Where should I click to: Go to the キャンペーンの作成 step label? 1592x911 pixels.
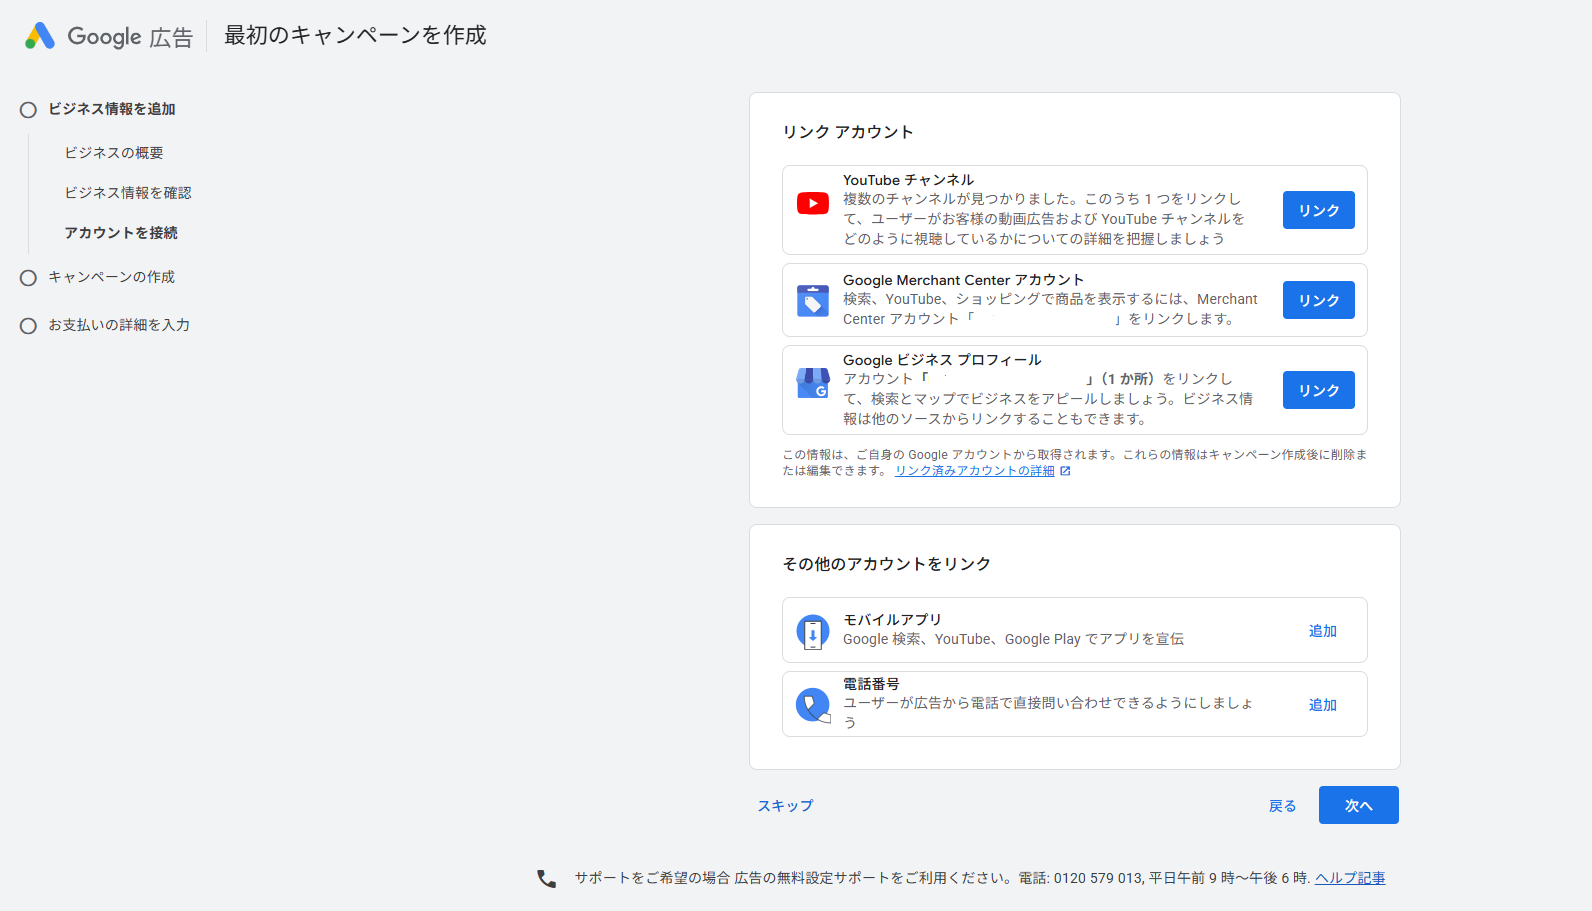coord(111,277)
